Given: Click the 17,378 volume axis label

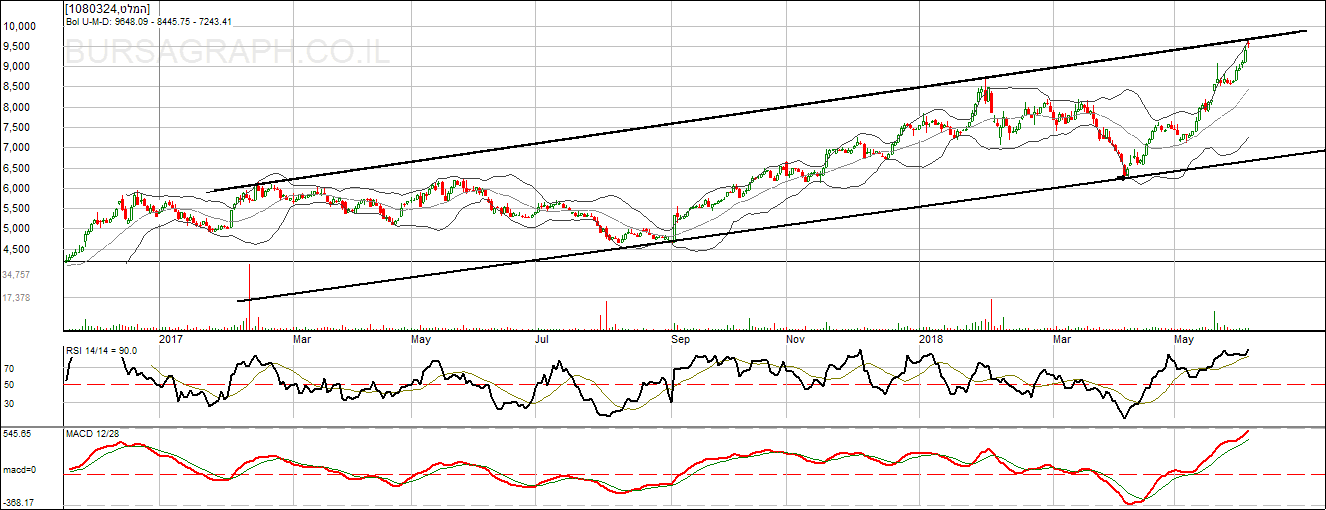Looking at the screenshot, I should point(18,298).
